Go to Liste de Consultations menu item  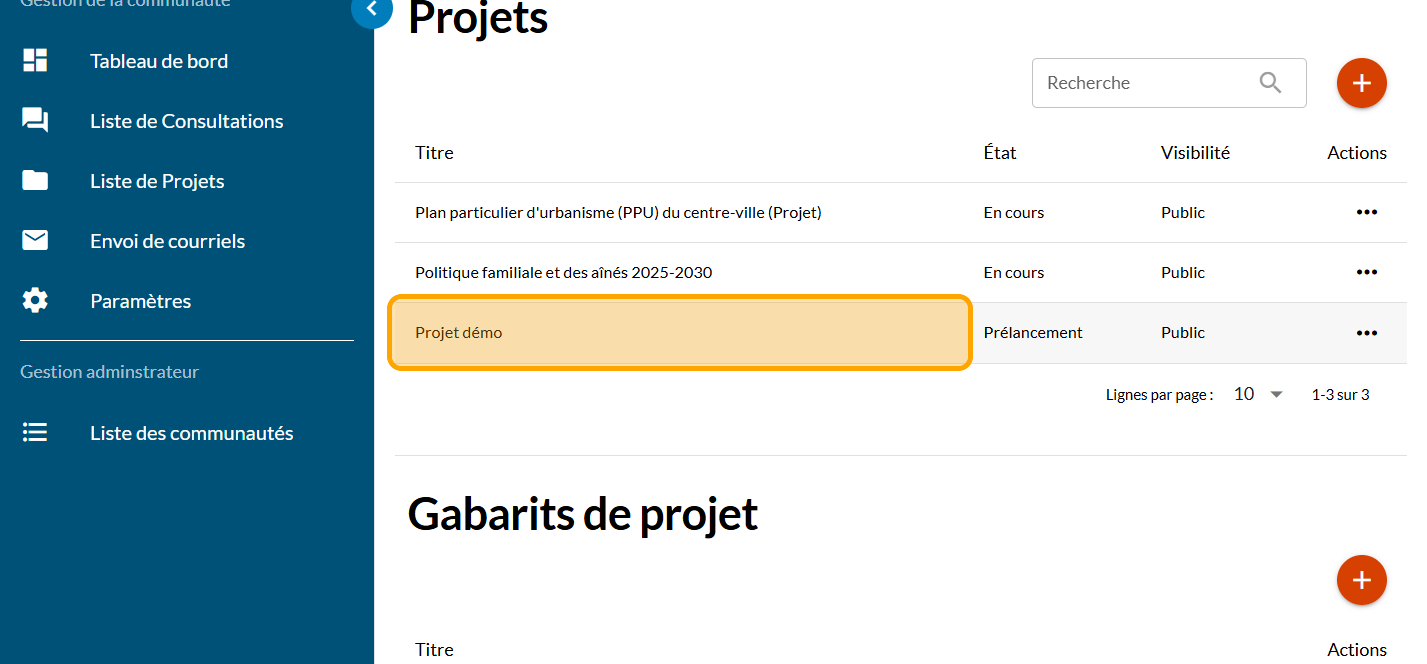point(186,121)
